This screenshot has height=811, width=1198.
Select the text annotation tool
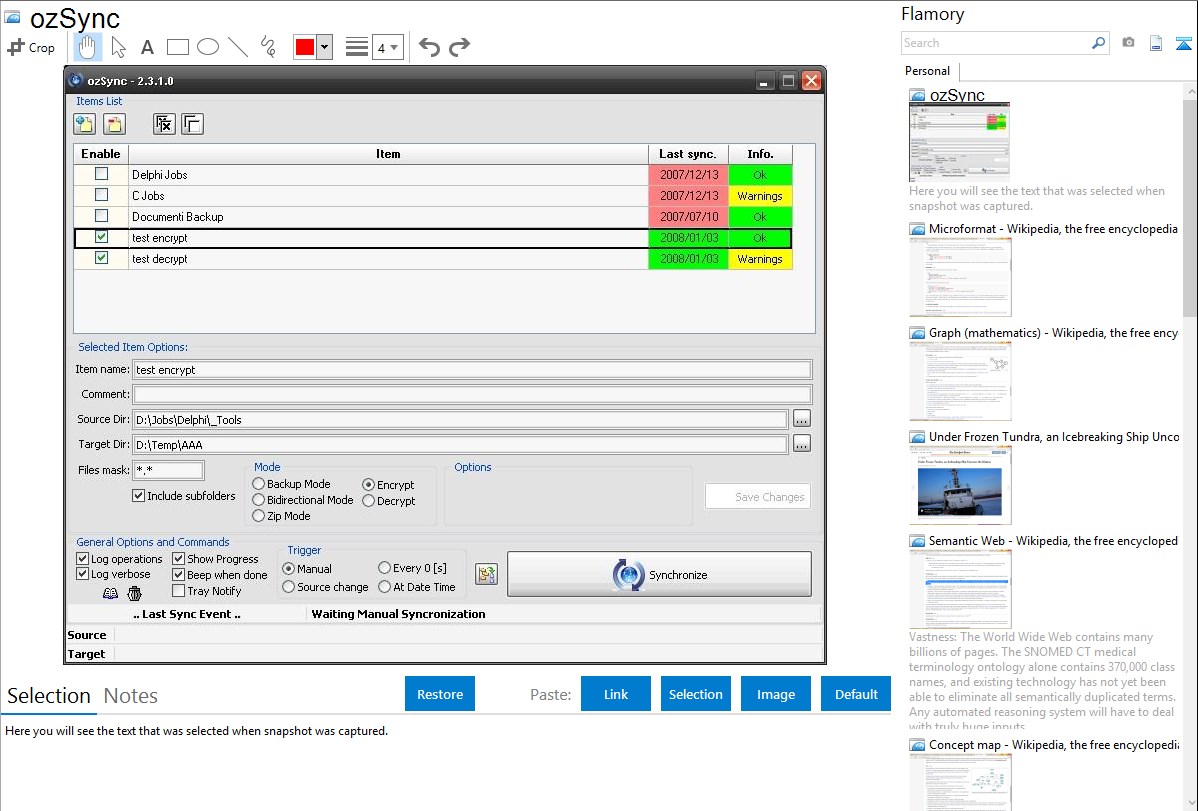tap(147, 47)
